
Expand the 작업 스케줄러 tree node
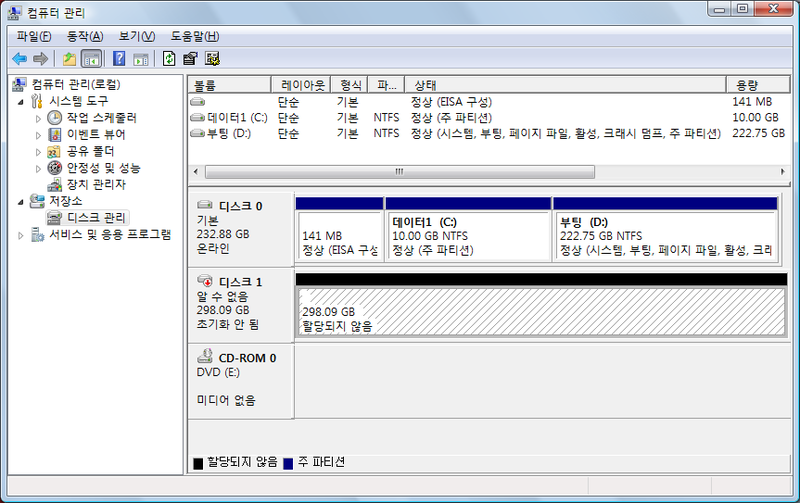pos(39,118)
